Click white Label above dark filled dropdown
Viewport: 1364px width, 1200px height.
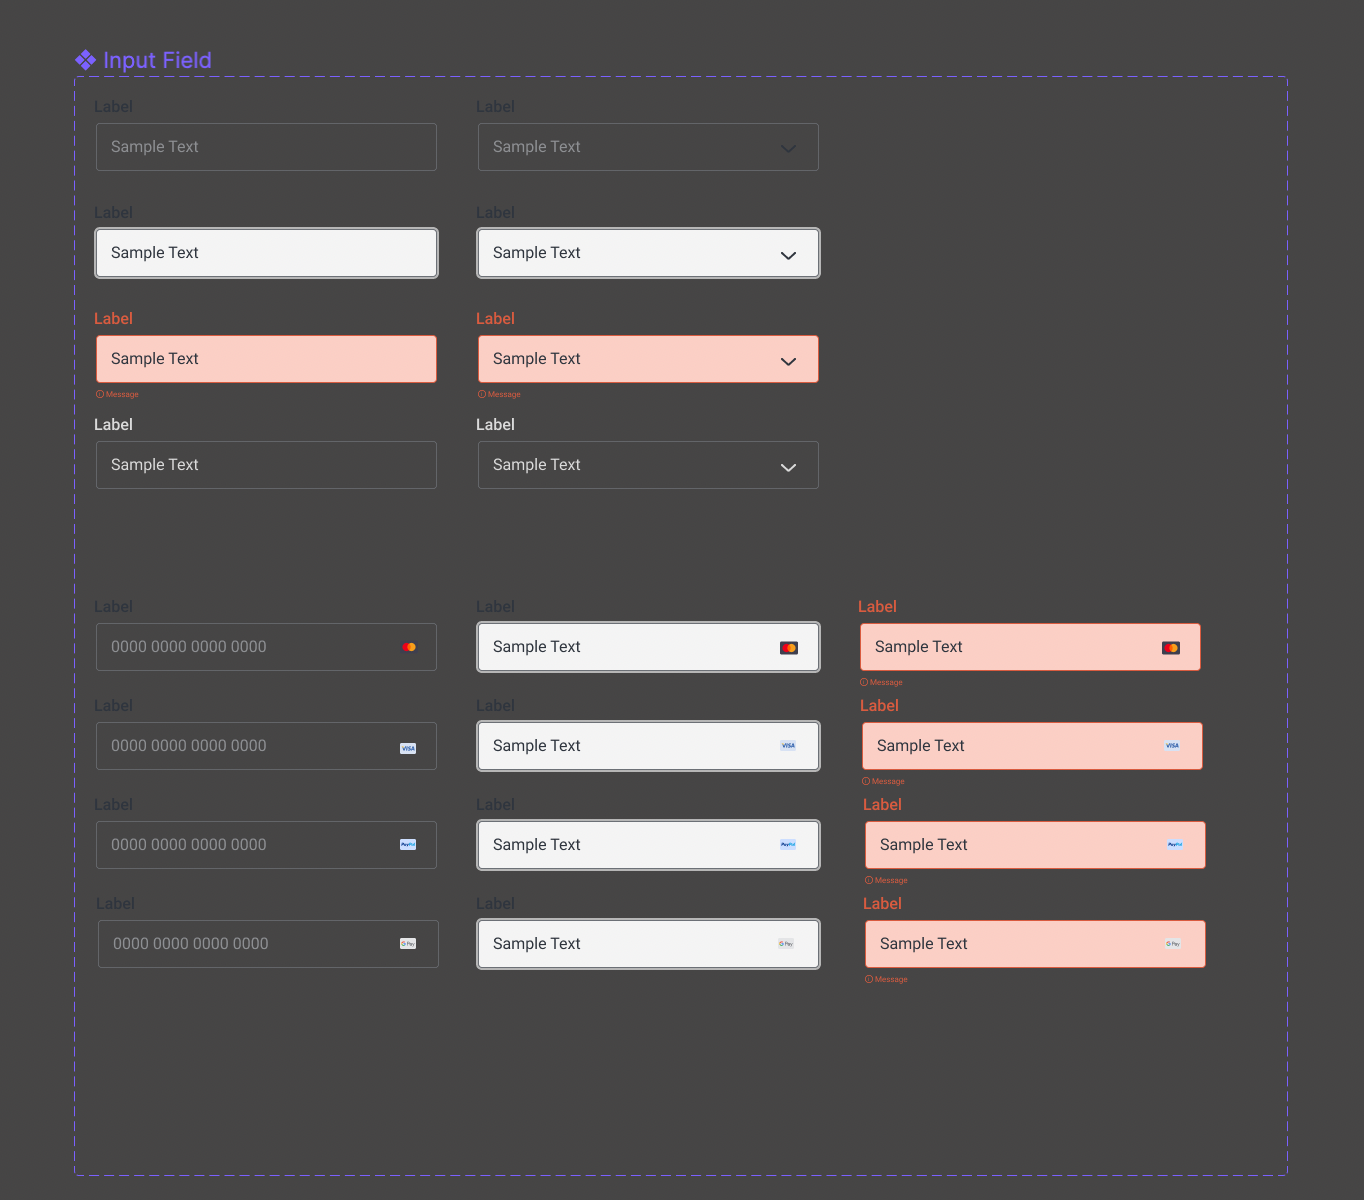click(x=495, y=425)
